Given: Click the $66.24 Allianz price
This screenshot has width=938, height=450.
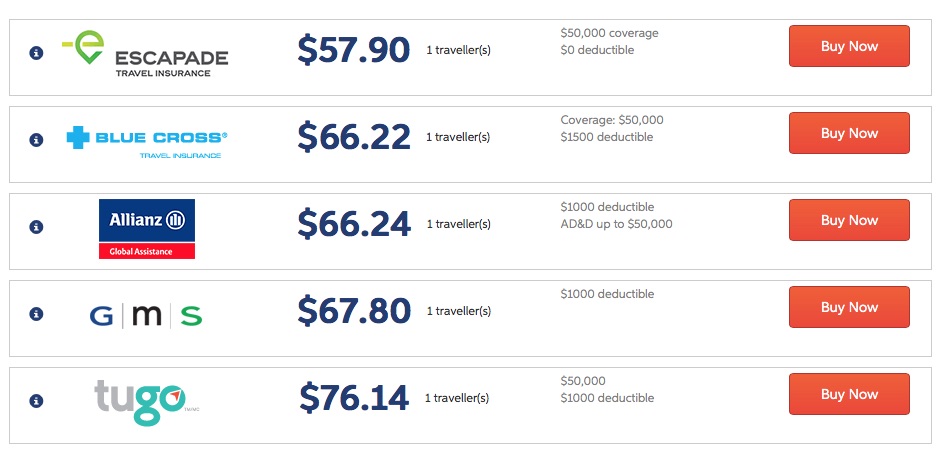Looking at the screenshot, I should [x=354, y=224].
